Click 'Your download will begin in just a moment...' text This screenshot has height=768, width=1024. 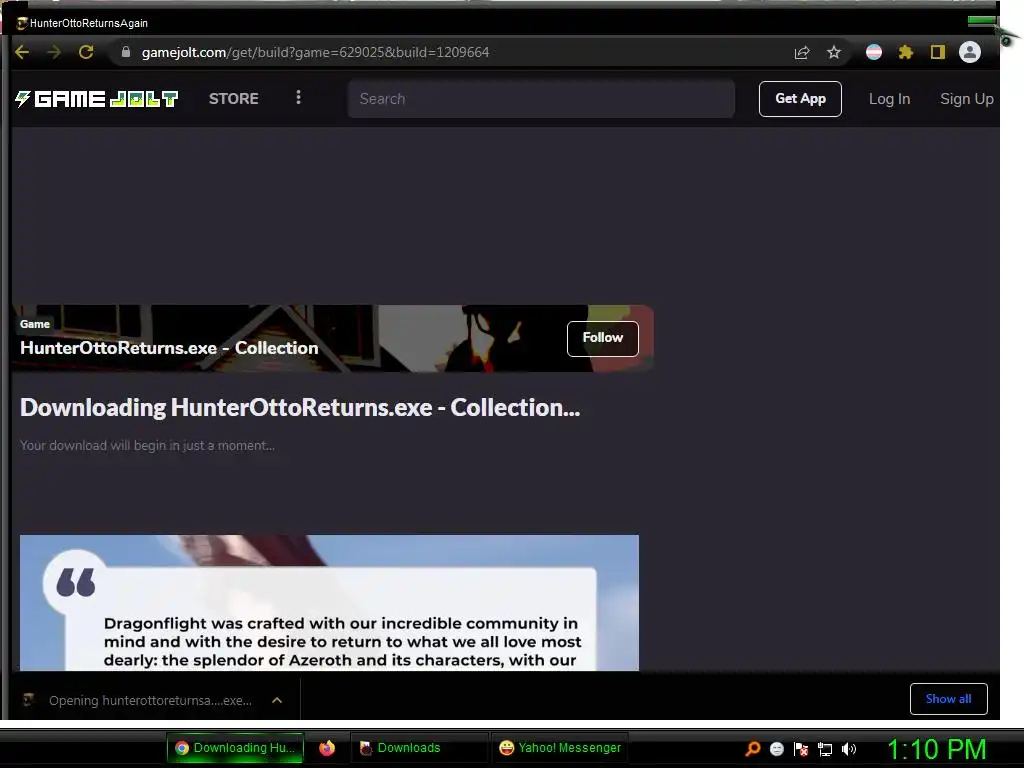(x=147, y=445)
